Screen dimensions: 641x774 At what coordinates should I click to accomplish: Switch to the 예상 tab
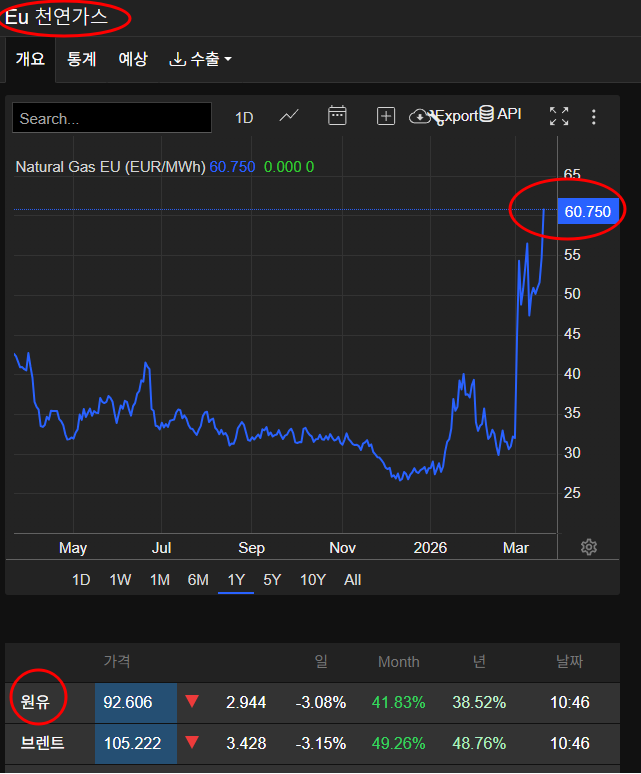tap(133, 59)
